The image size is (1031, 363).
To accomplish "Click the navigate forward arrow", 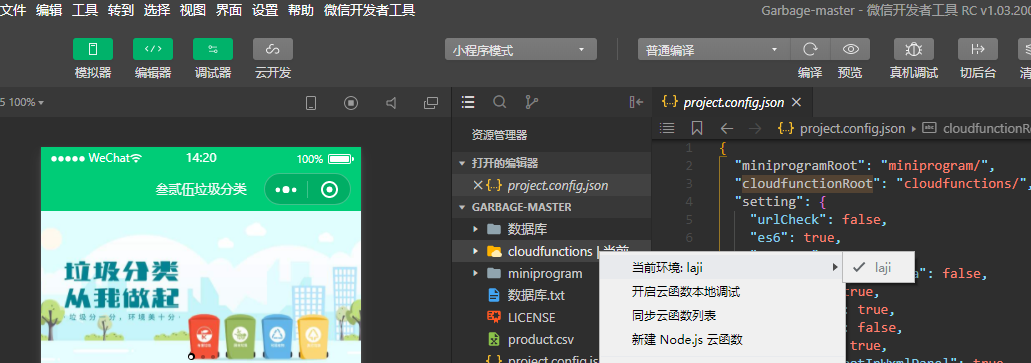I will (755, 128).
